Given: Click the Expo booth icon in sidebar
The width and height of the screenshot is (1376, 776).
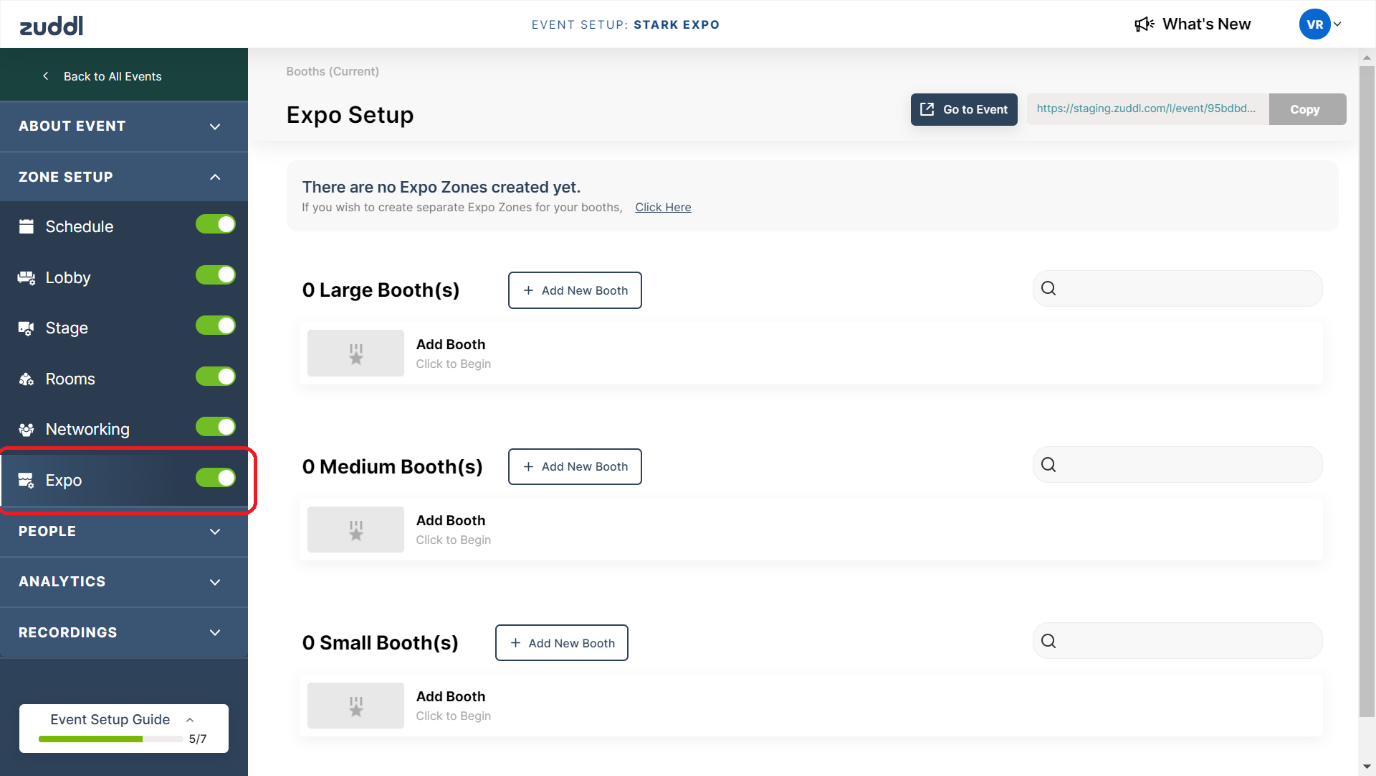Looking at the screenshot, I should [x=27, y=480].
